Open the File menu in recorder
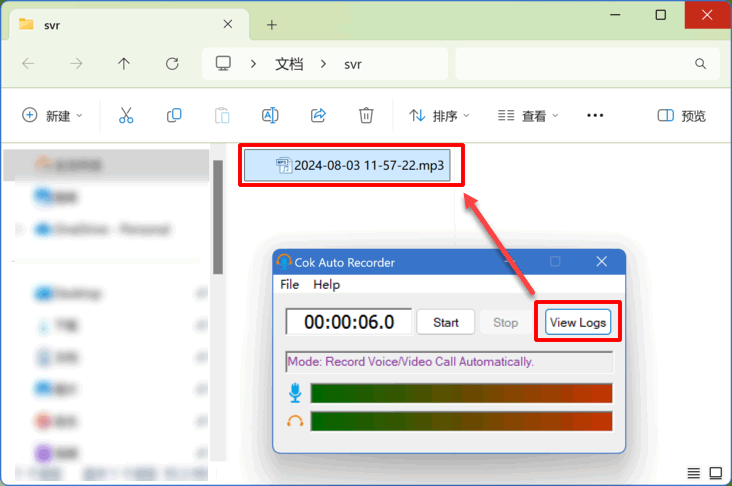Viewport: 732px width, 486px height. coord(289,284)
